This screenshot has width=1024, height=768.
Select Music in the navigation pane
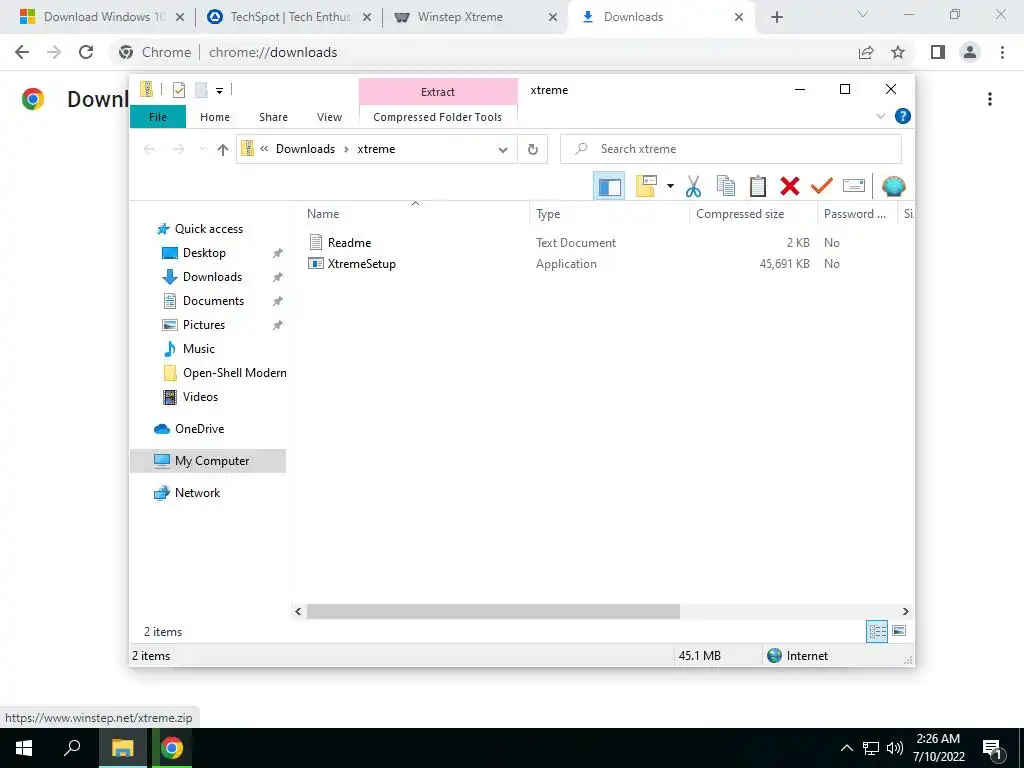point(199,349)
